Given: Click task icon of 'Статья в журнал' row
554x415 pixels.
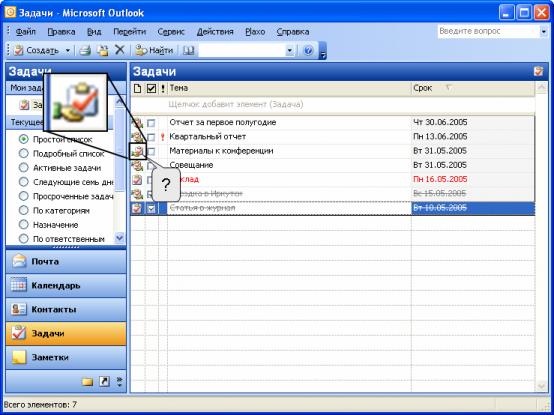Looking at the screenshot, I should point(137,208).
